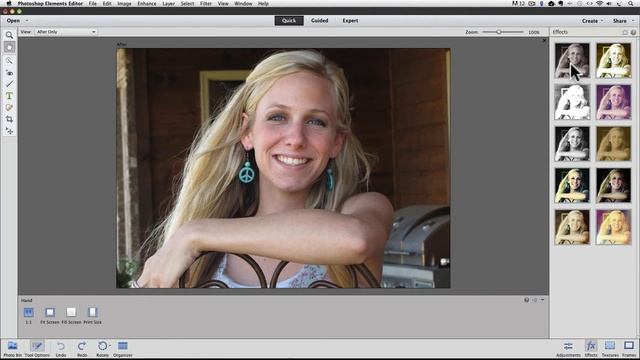
Task: Select the Zoom tool in the toolbox
Action: 9,36
